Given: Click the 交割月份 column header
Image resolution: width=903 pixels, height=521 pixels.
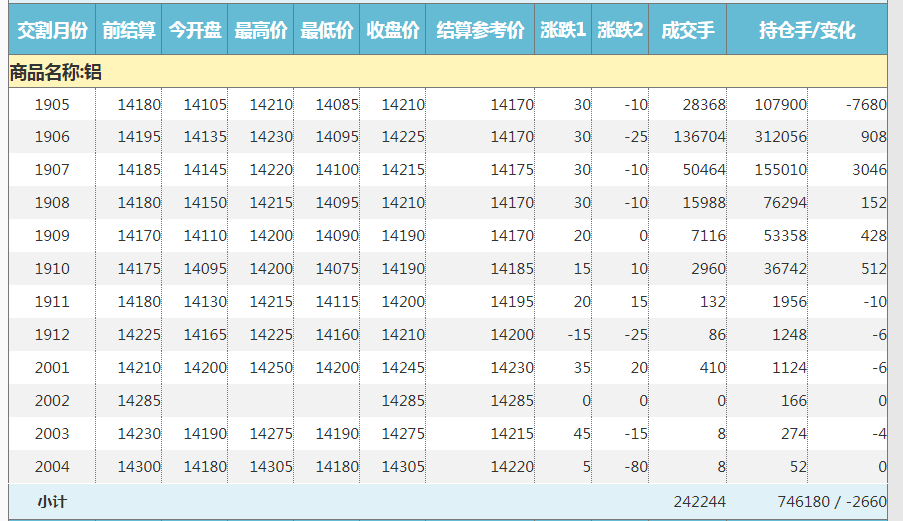Looking at the screenshot, I should pyautogui.click(x=52, y=31).
